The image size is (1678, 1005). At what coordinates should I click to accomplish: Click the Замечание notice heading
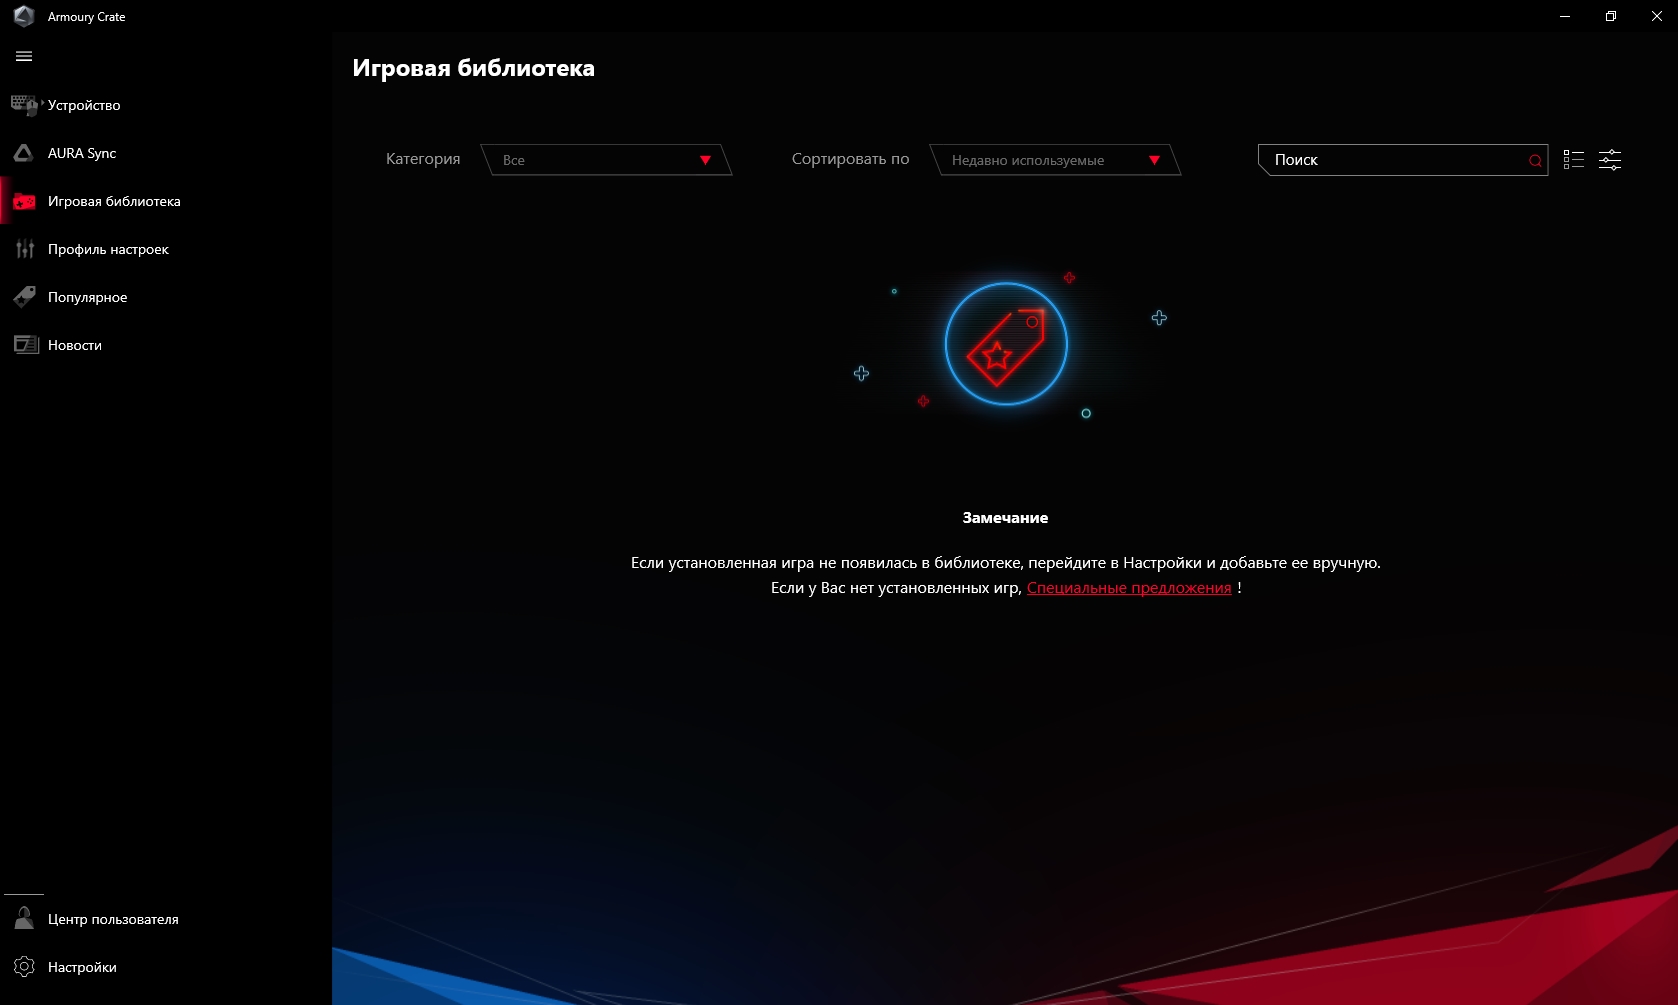tap(1005, 518)
